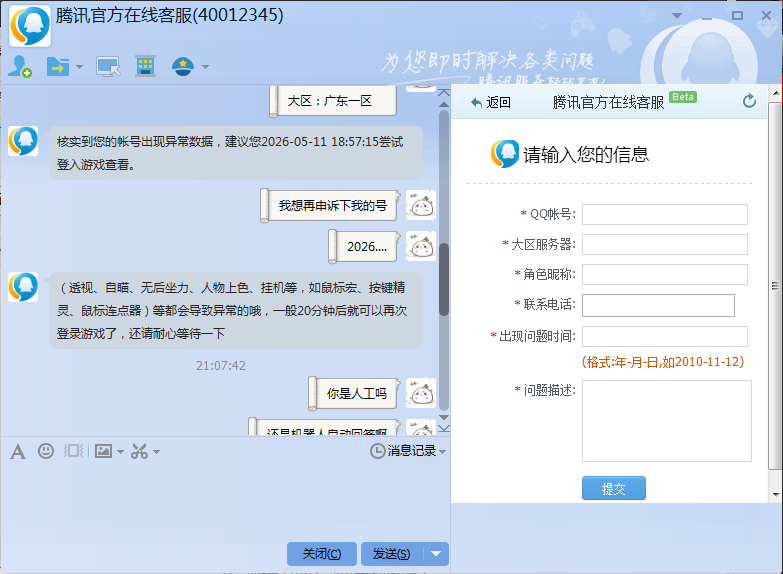Click the right panel scrollbar down arrow
This screenshot has width=783, height=574.
[776, 495]
